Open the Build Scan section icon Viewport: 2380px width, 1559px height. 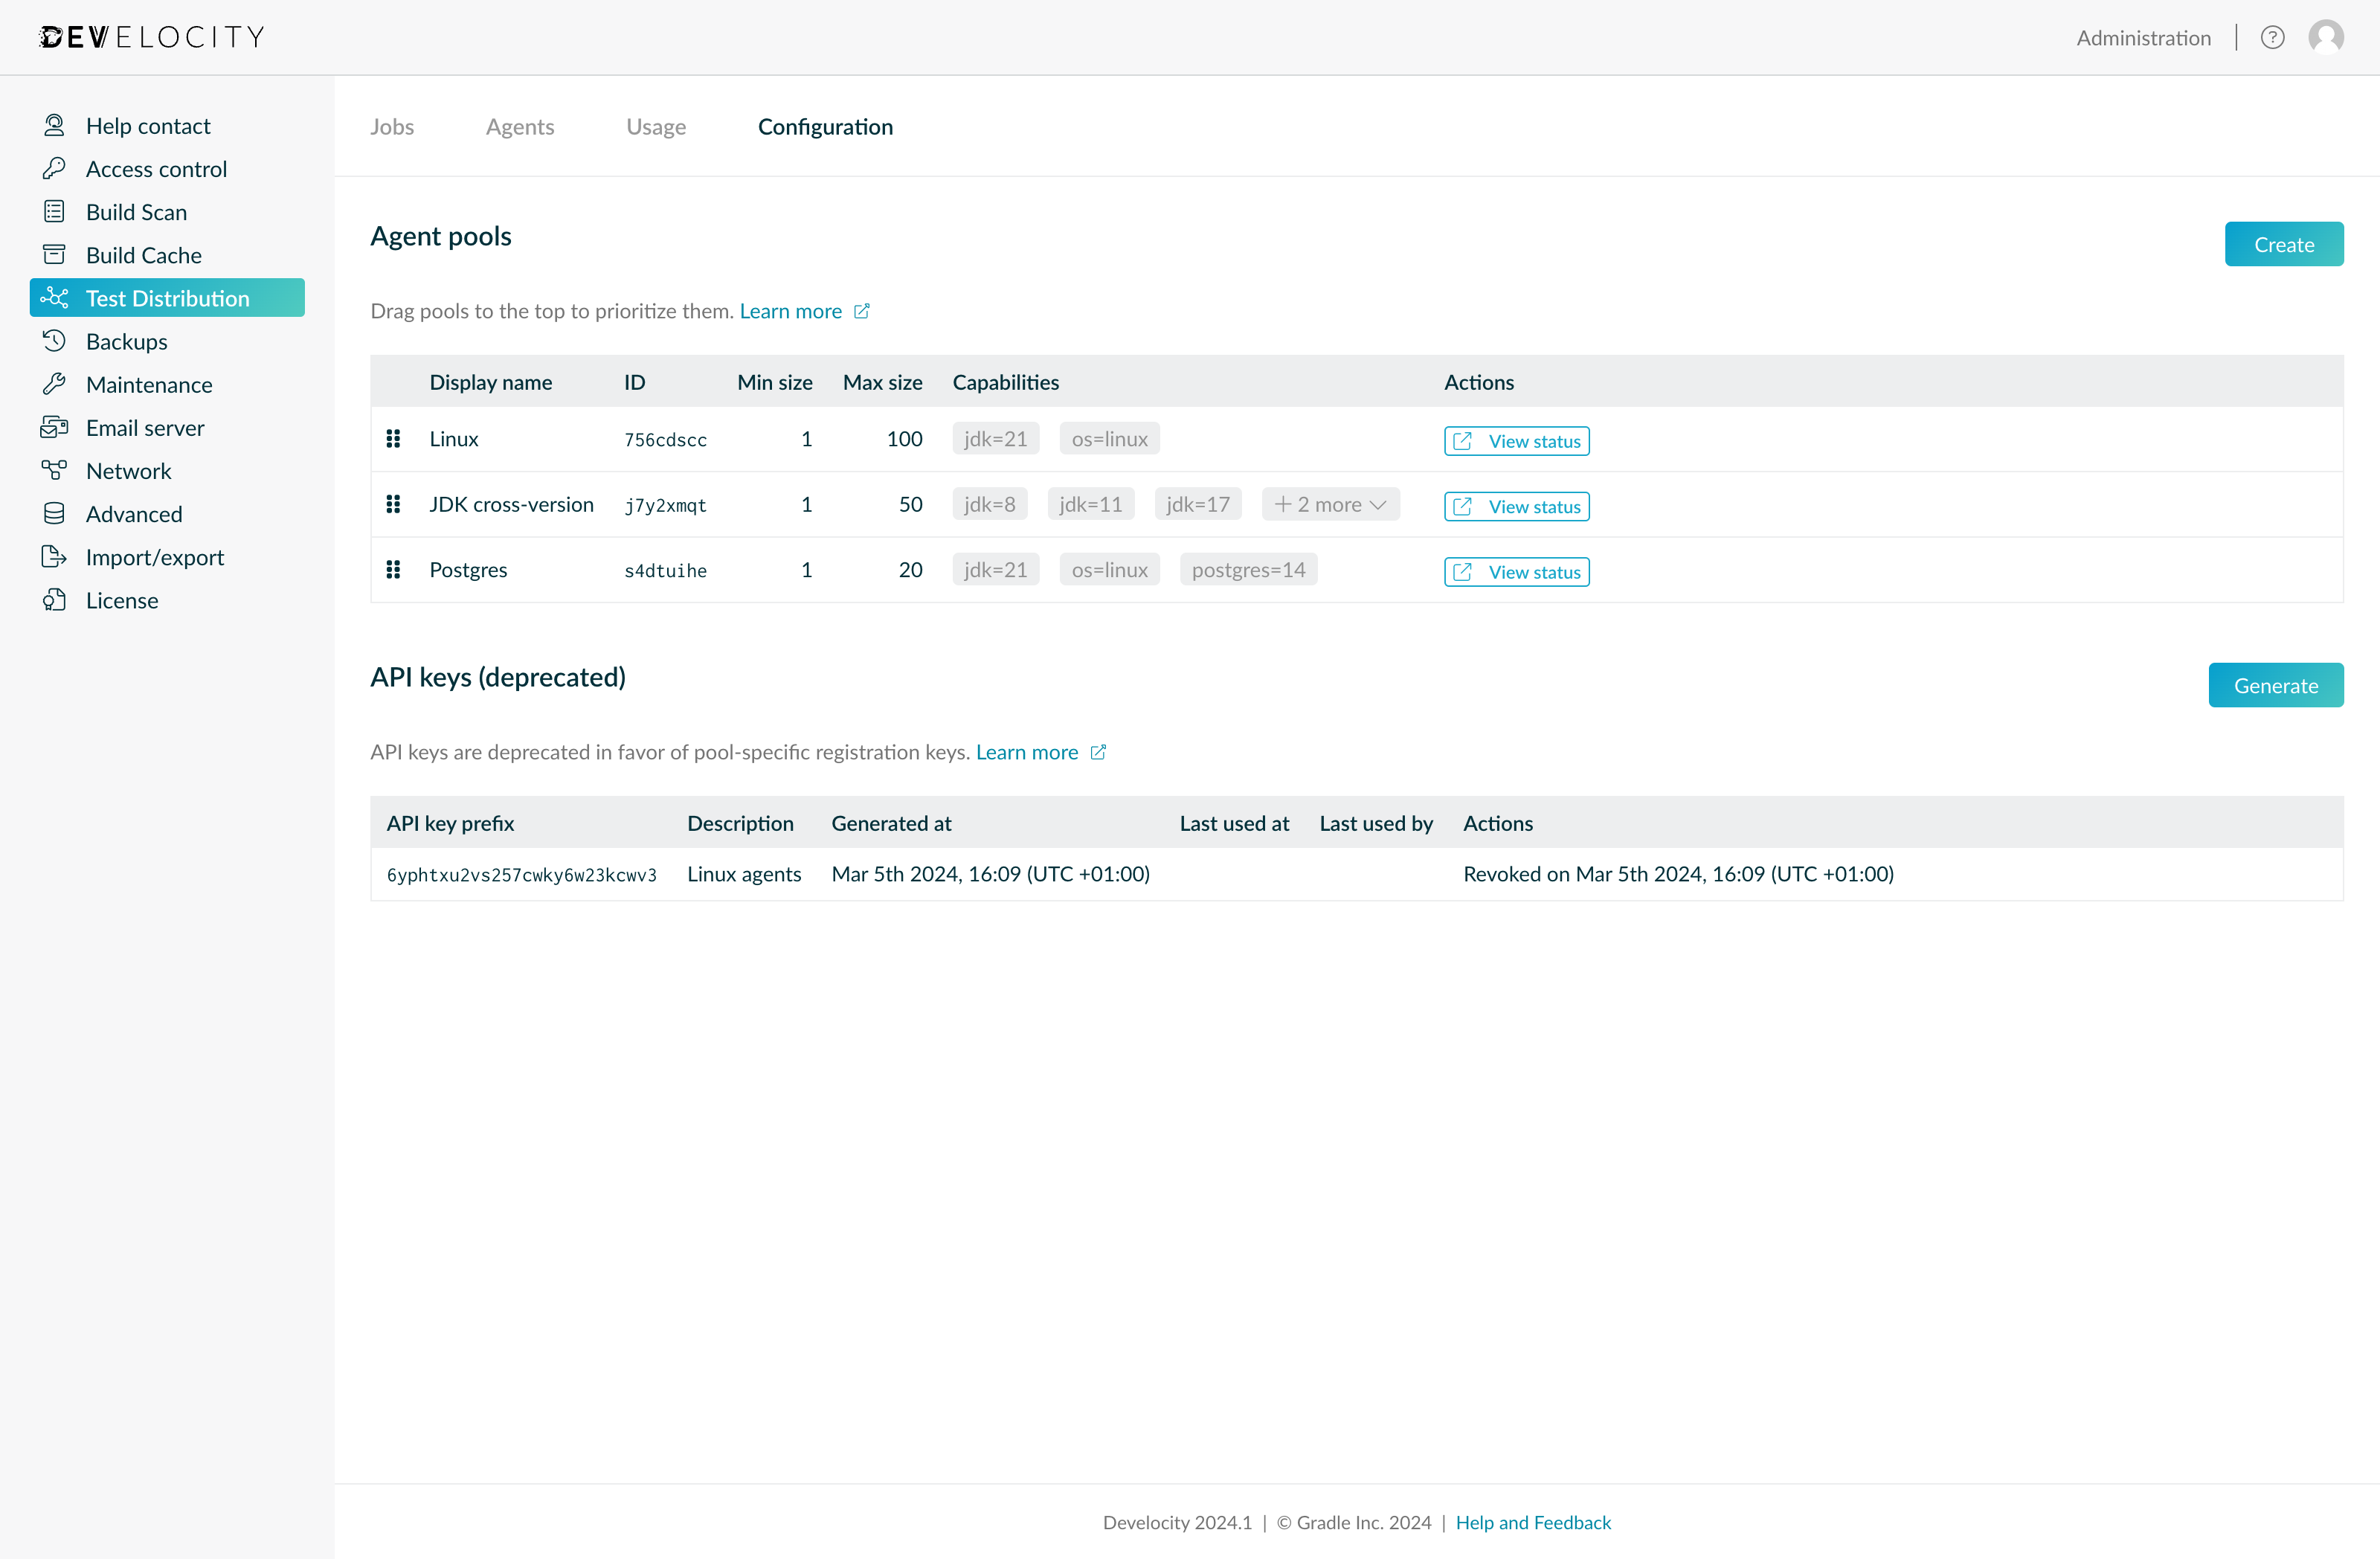click(x=55, y=211)
